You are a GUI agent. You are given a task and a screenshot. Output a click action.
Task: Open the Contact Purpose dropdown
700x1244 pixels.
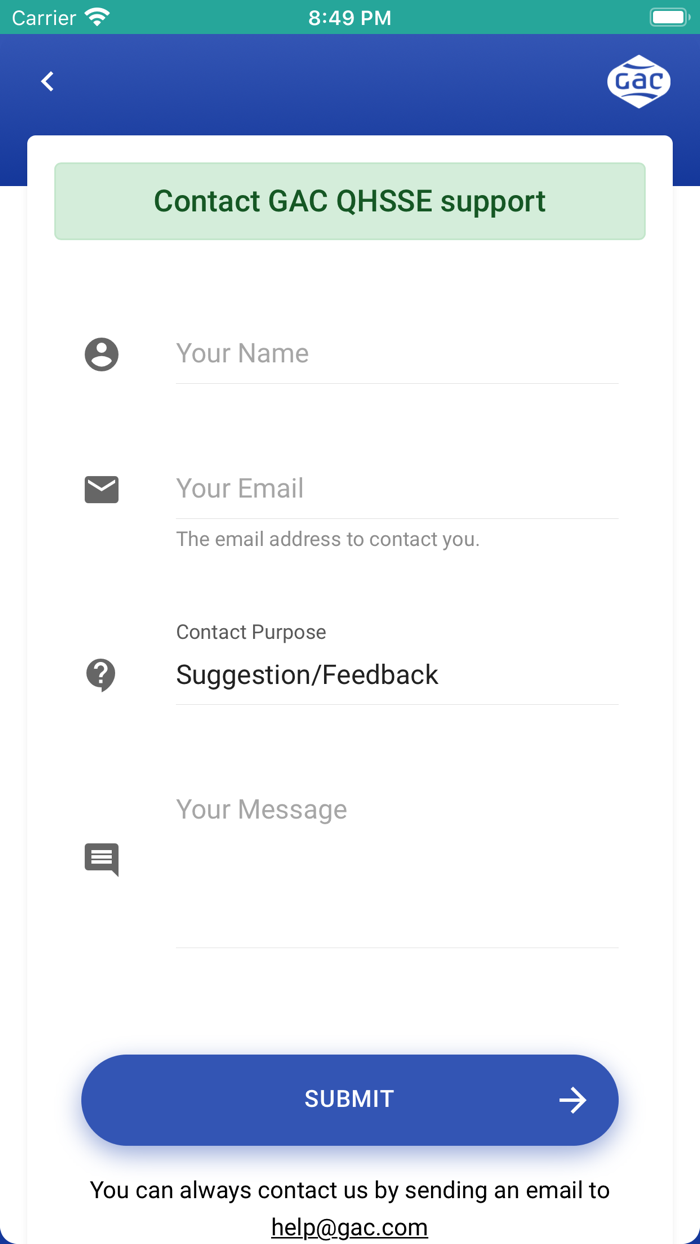tap(396, 675)
